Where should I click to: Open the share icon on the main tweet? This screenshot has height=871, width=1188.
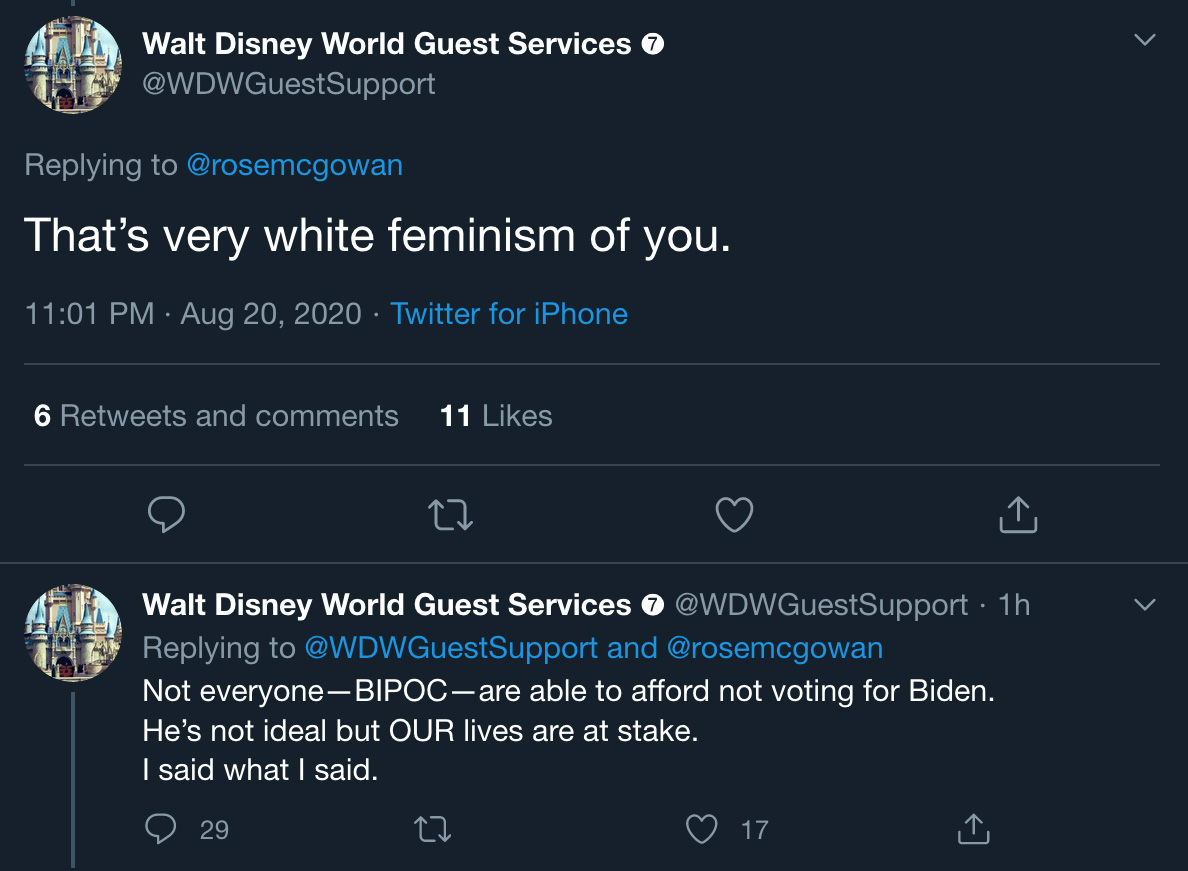(x=1018, y=515)
